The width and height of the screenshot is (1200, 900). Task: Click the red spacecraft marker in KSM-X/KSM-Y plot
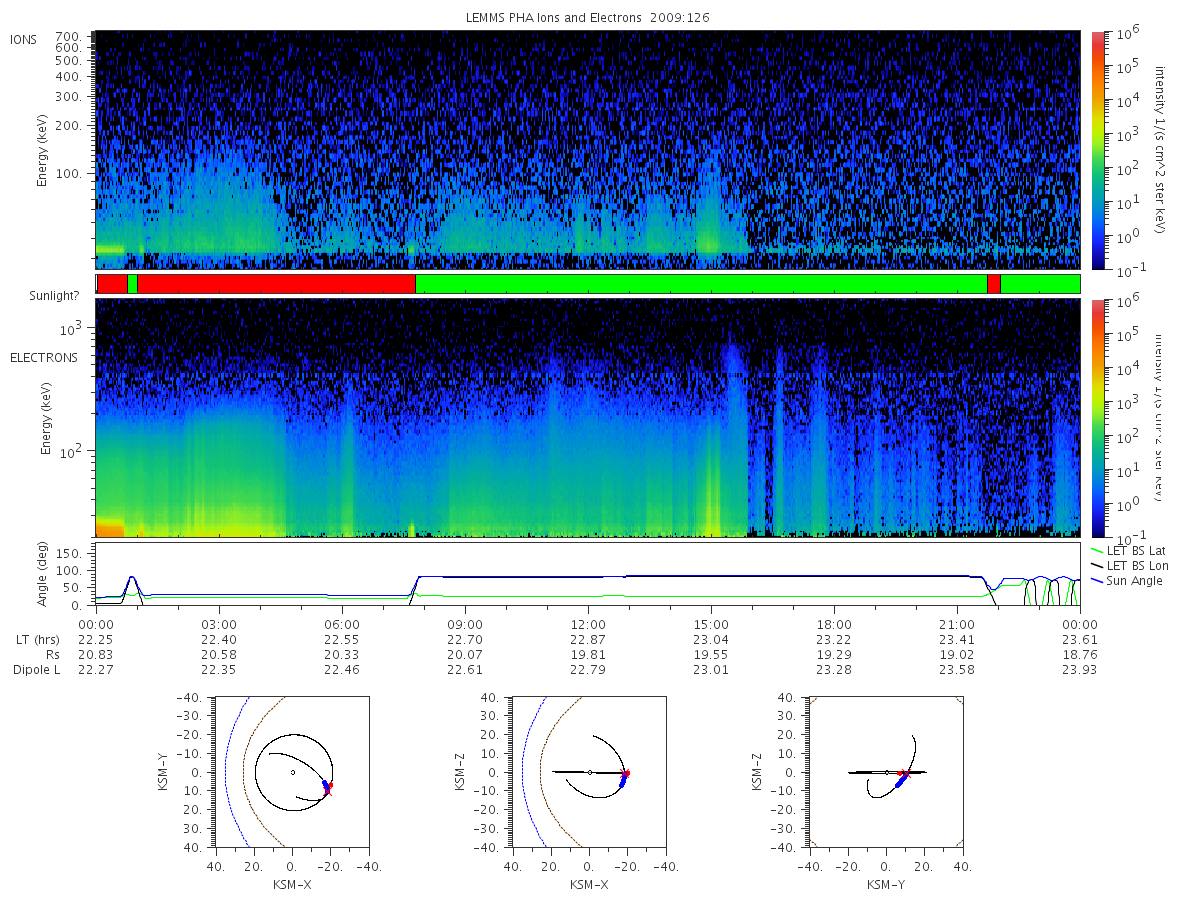[328, 789]
